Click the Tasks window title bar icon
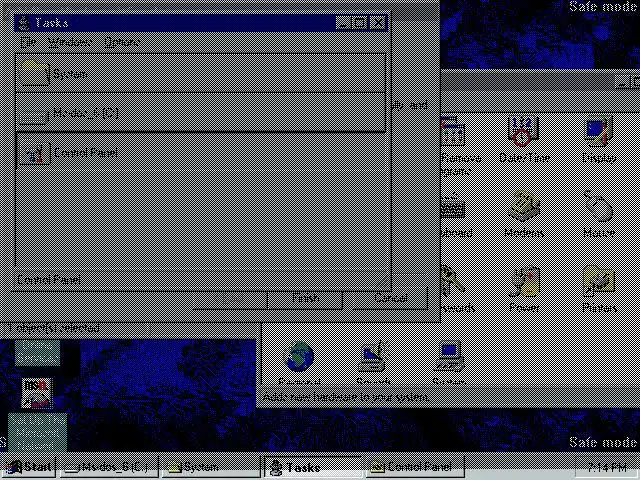 24,23
